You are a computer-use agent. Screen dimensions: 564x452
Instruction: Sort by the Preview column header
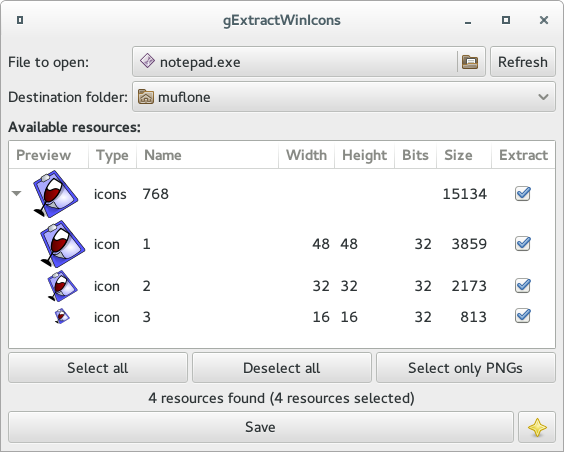[49, 155]
